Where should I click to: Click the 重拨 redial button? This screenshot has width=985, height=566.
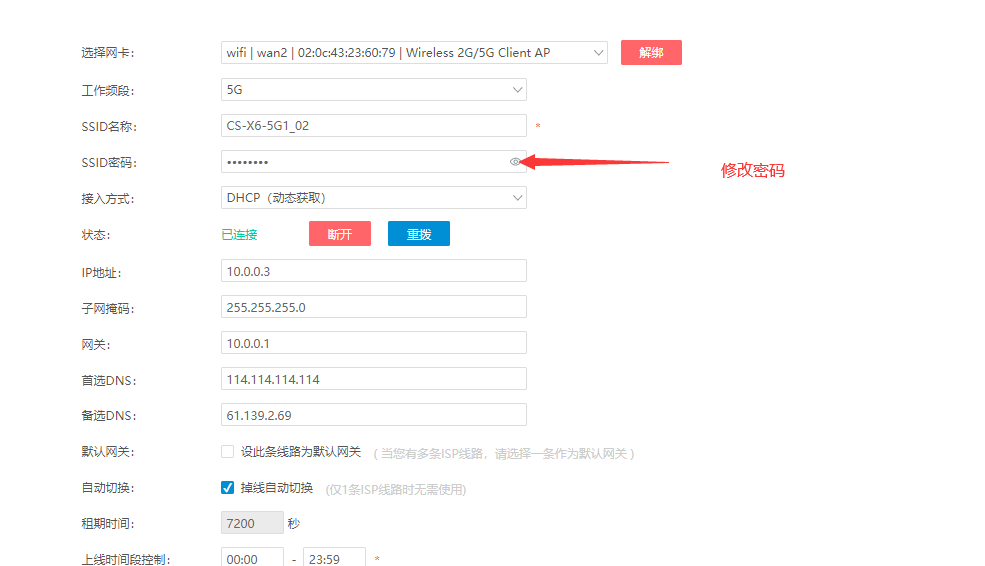pyautogui.click(x=419, y=234)
